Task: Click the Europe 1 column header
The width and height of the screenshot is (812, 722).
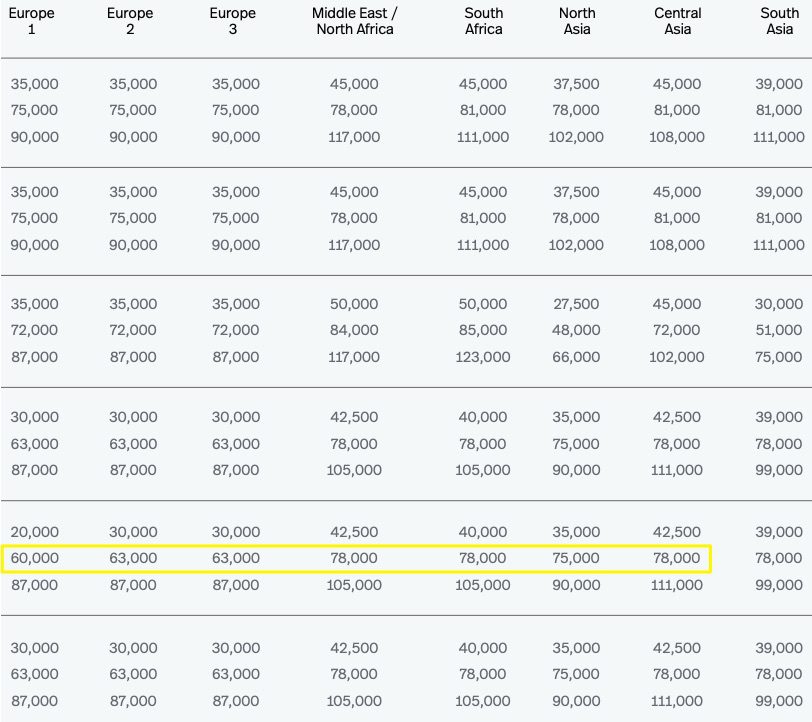Action: 32,21
